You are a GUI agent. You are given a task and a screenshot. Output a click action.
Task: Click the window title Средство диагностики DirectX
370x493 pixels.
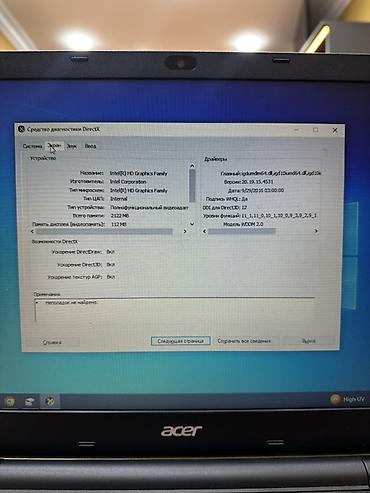pyautogui.click(x=63, y=129)
